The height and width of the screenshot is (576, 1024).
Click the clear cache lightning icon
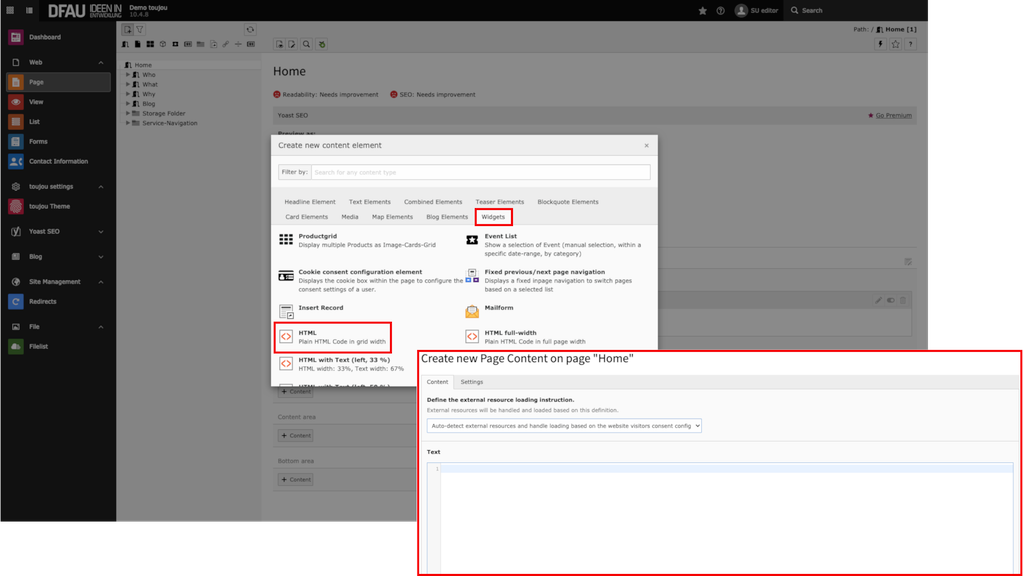click(x=880, y=44)
